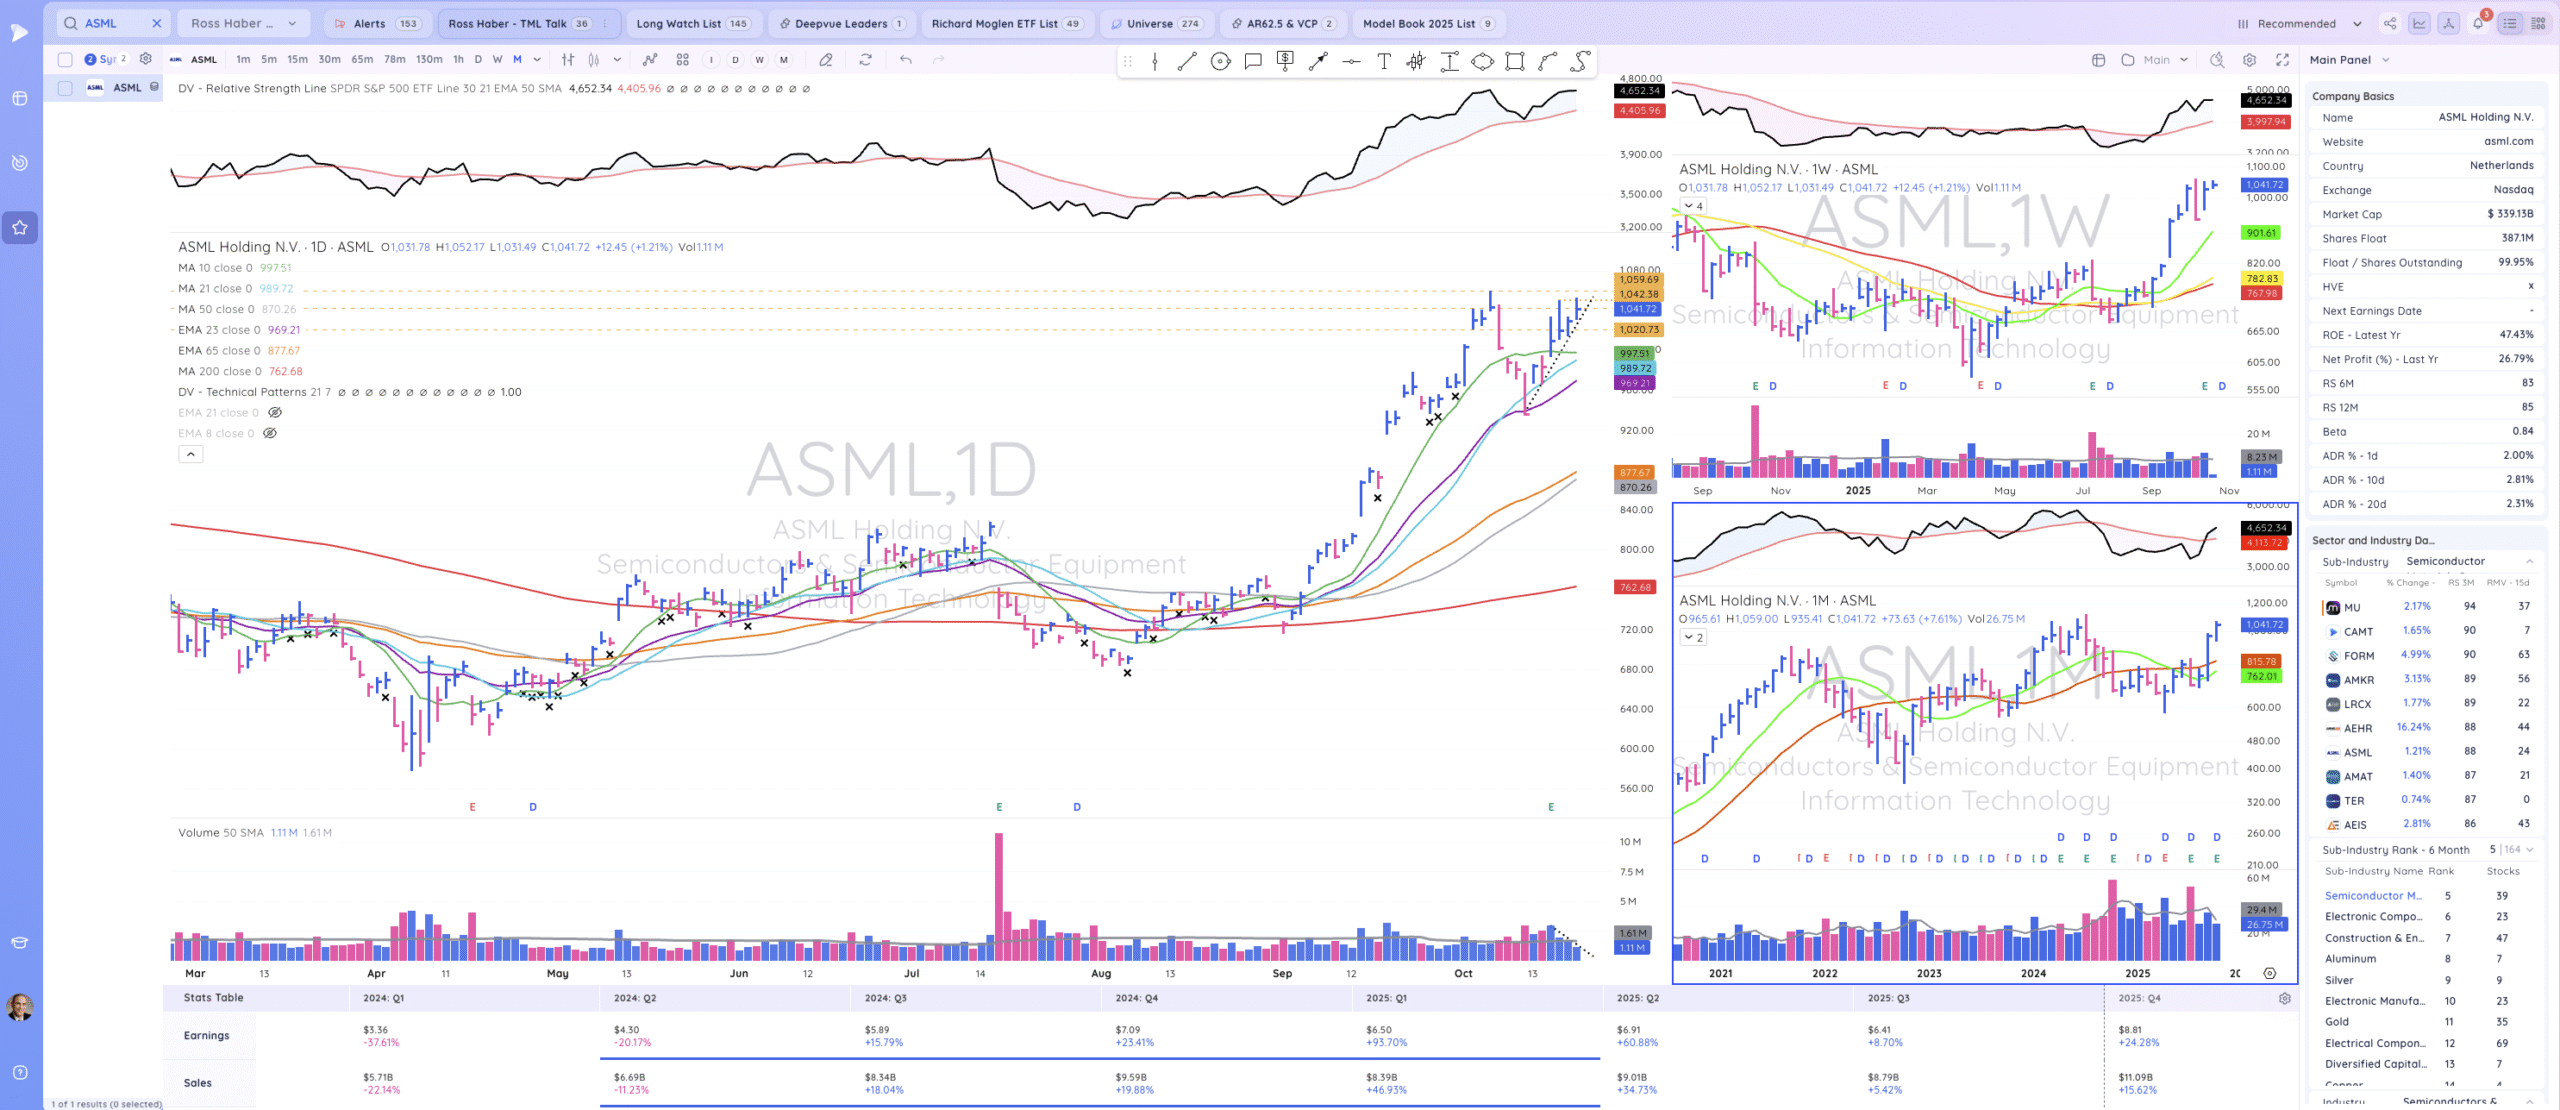Select the horizontal line tool
This screenshot has width=2560, height=1110.
click(1351, 62)
